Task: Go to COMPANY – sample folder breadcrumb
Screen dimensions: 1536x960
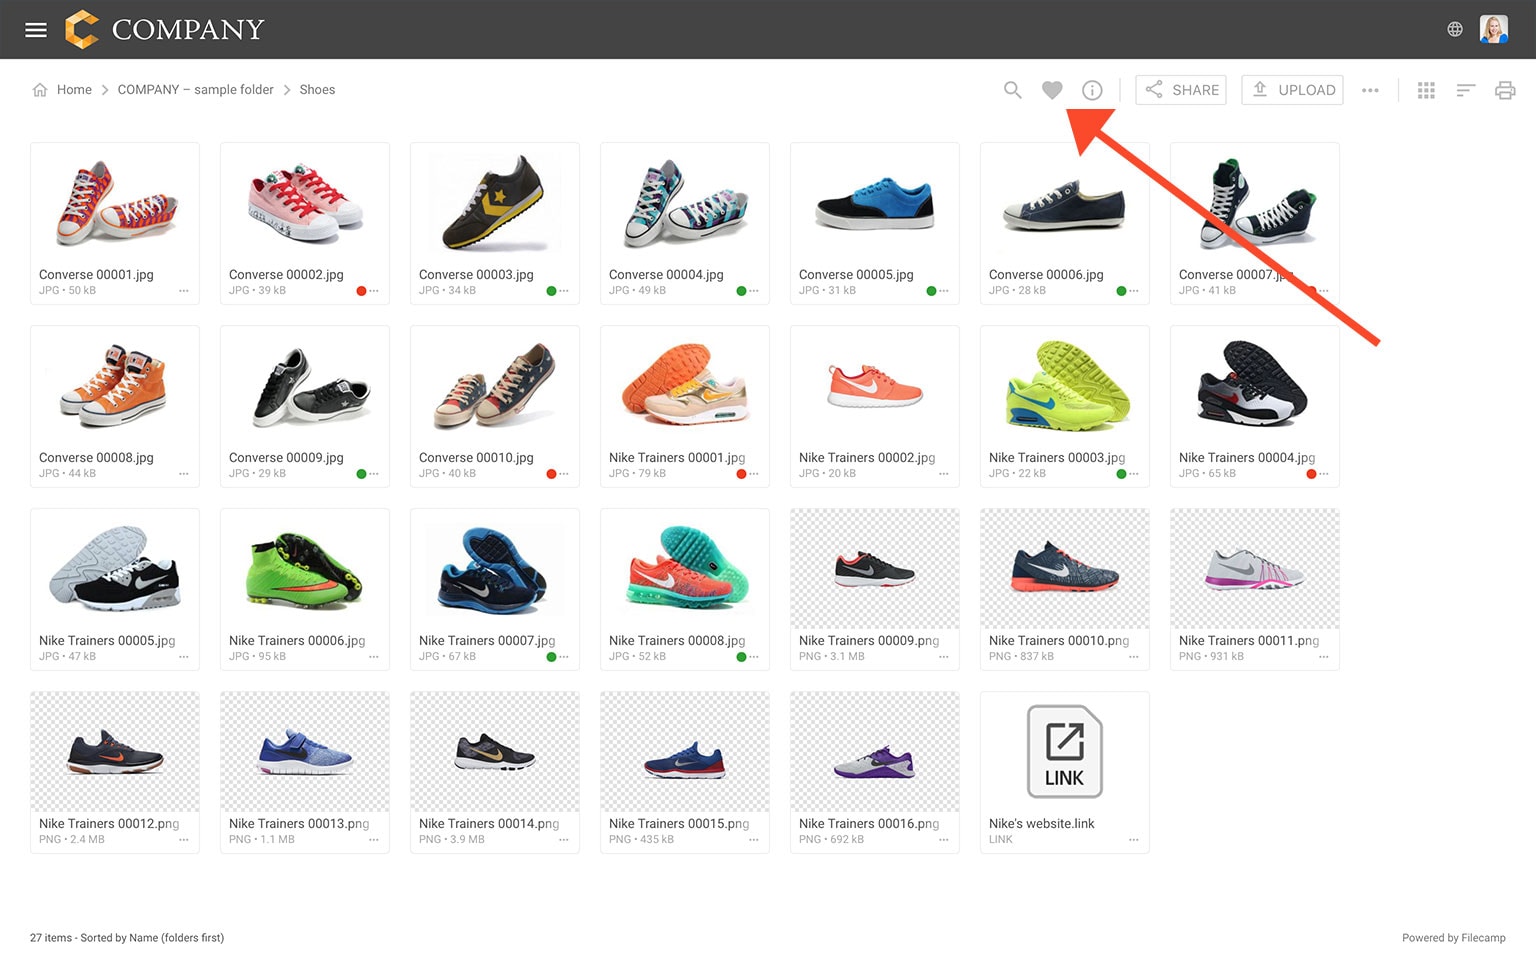Action: [195, 90]
